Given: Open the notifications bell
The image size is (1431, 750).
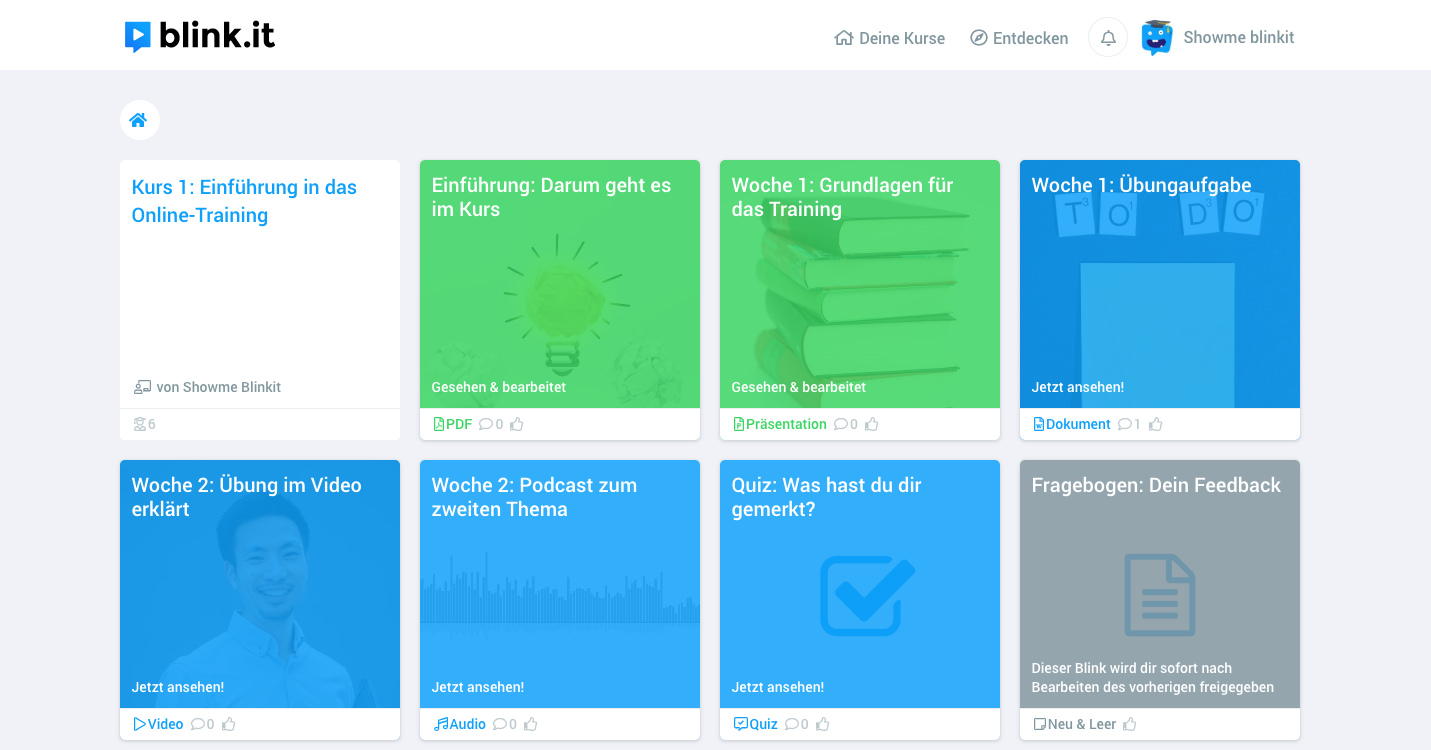Looking at the screenshot, I should [x=1108, y=38].
